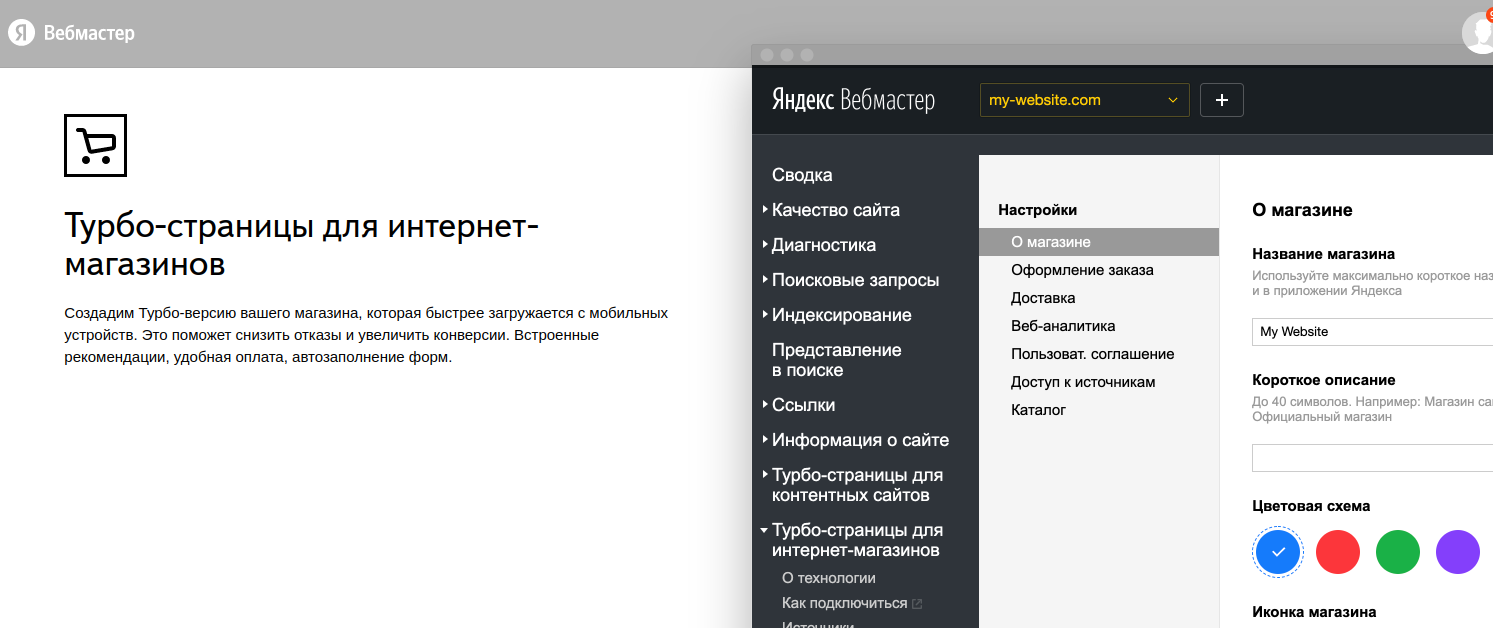
Task: Select the Веб-аналитика settings tab
Action: click(x=1063, y=326)
